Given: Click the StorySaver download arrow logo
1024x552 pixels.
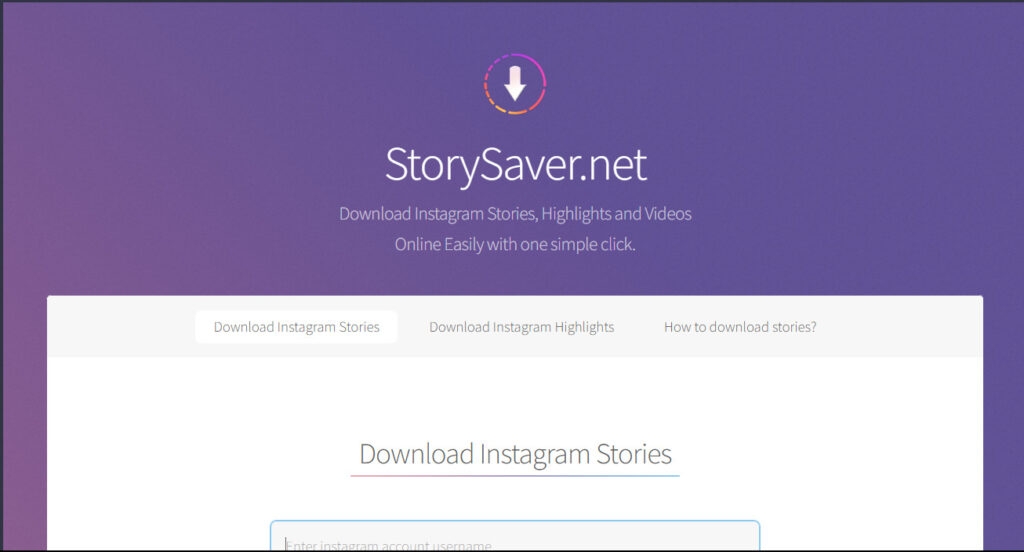Looking at the screenshot, I should tap(515, 84).
